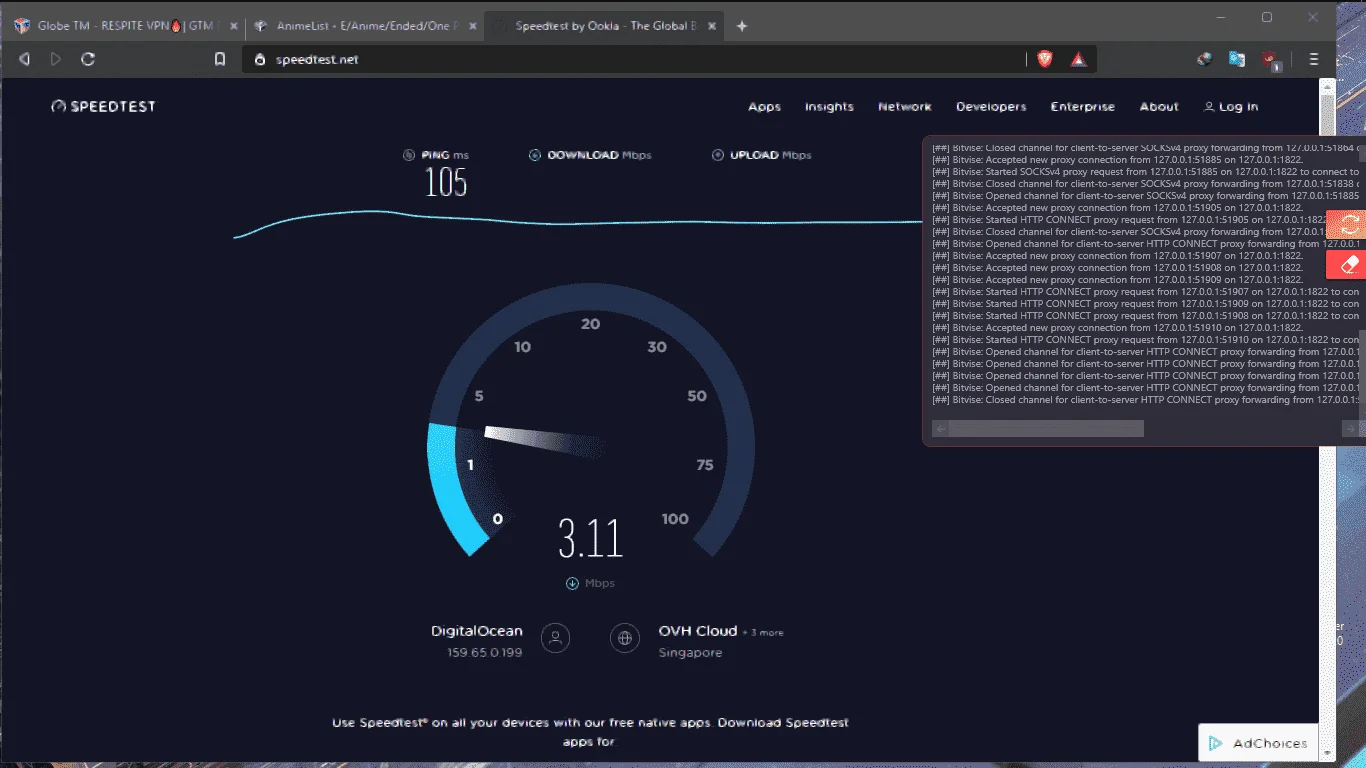Click the log panel's right scroll arrow
Image resolution: width=1366 pixels, height=768 pixels.
(x=1350, y=429)
